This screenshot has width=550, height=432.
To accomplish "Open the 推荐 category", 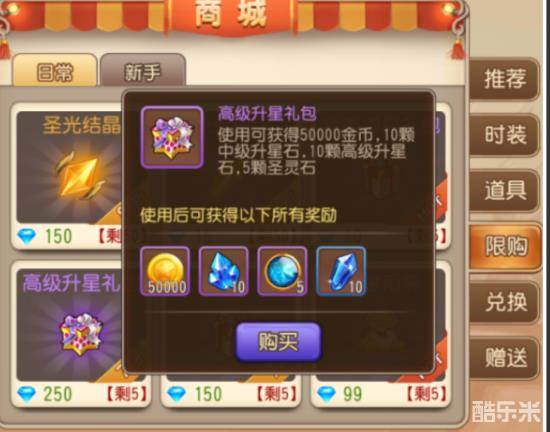I will pos(505,79).
